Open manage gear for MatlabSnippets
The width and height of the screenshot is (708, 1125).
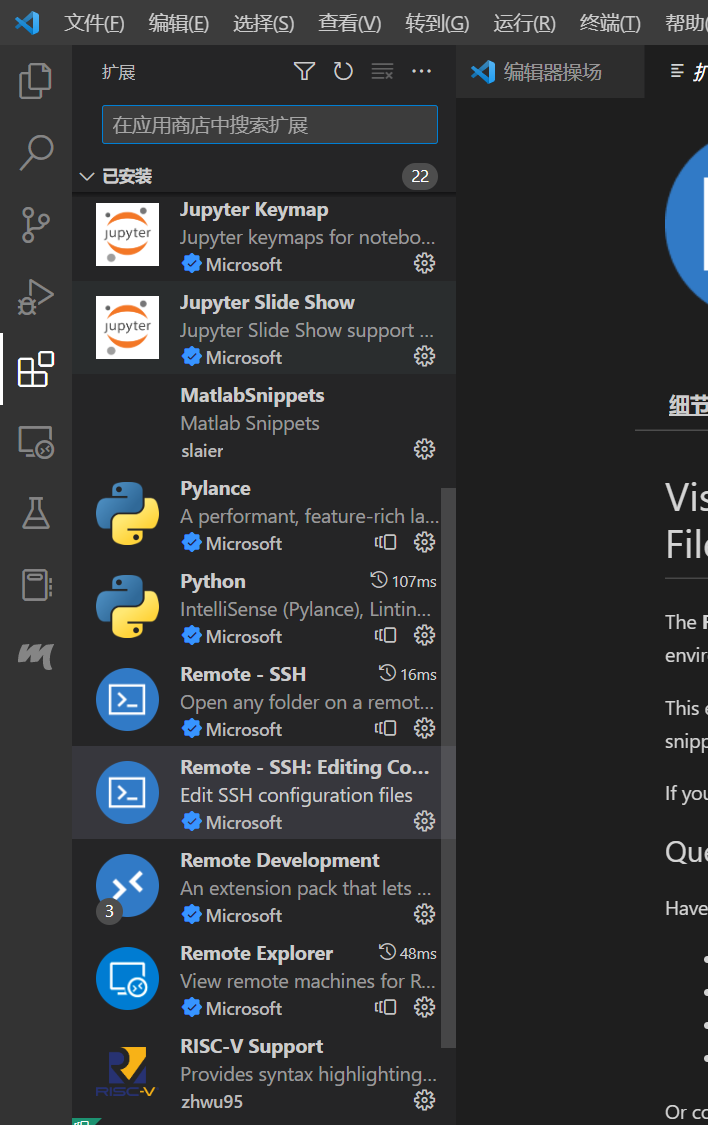[424, 449]
